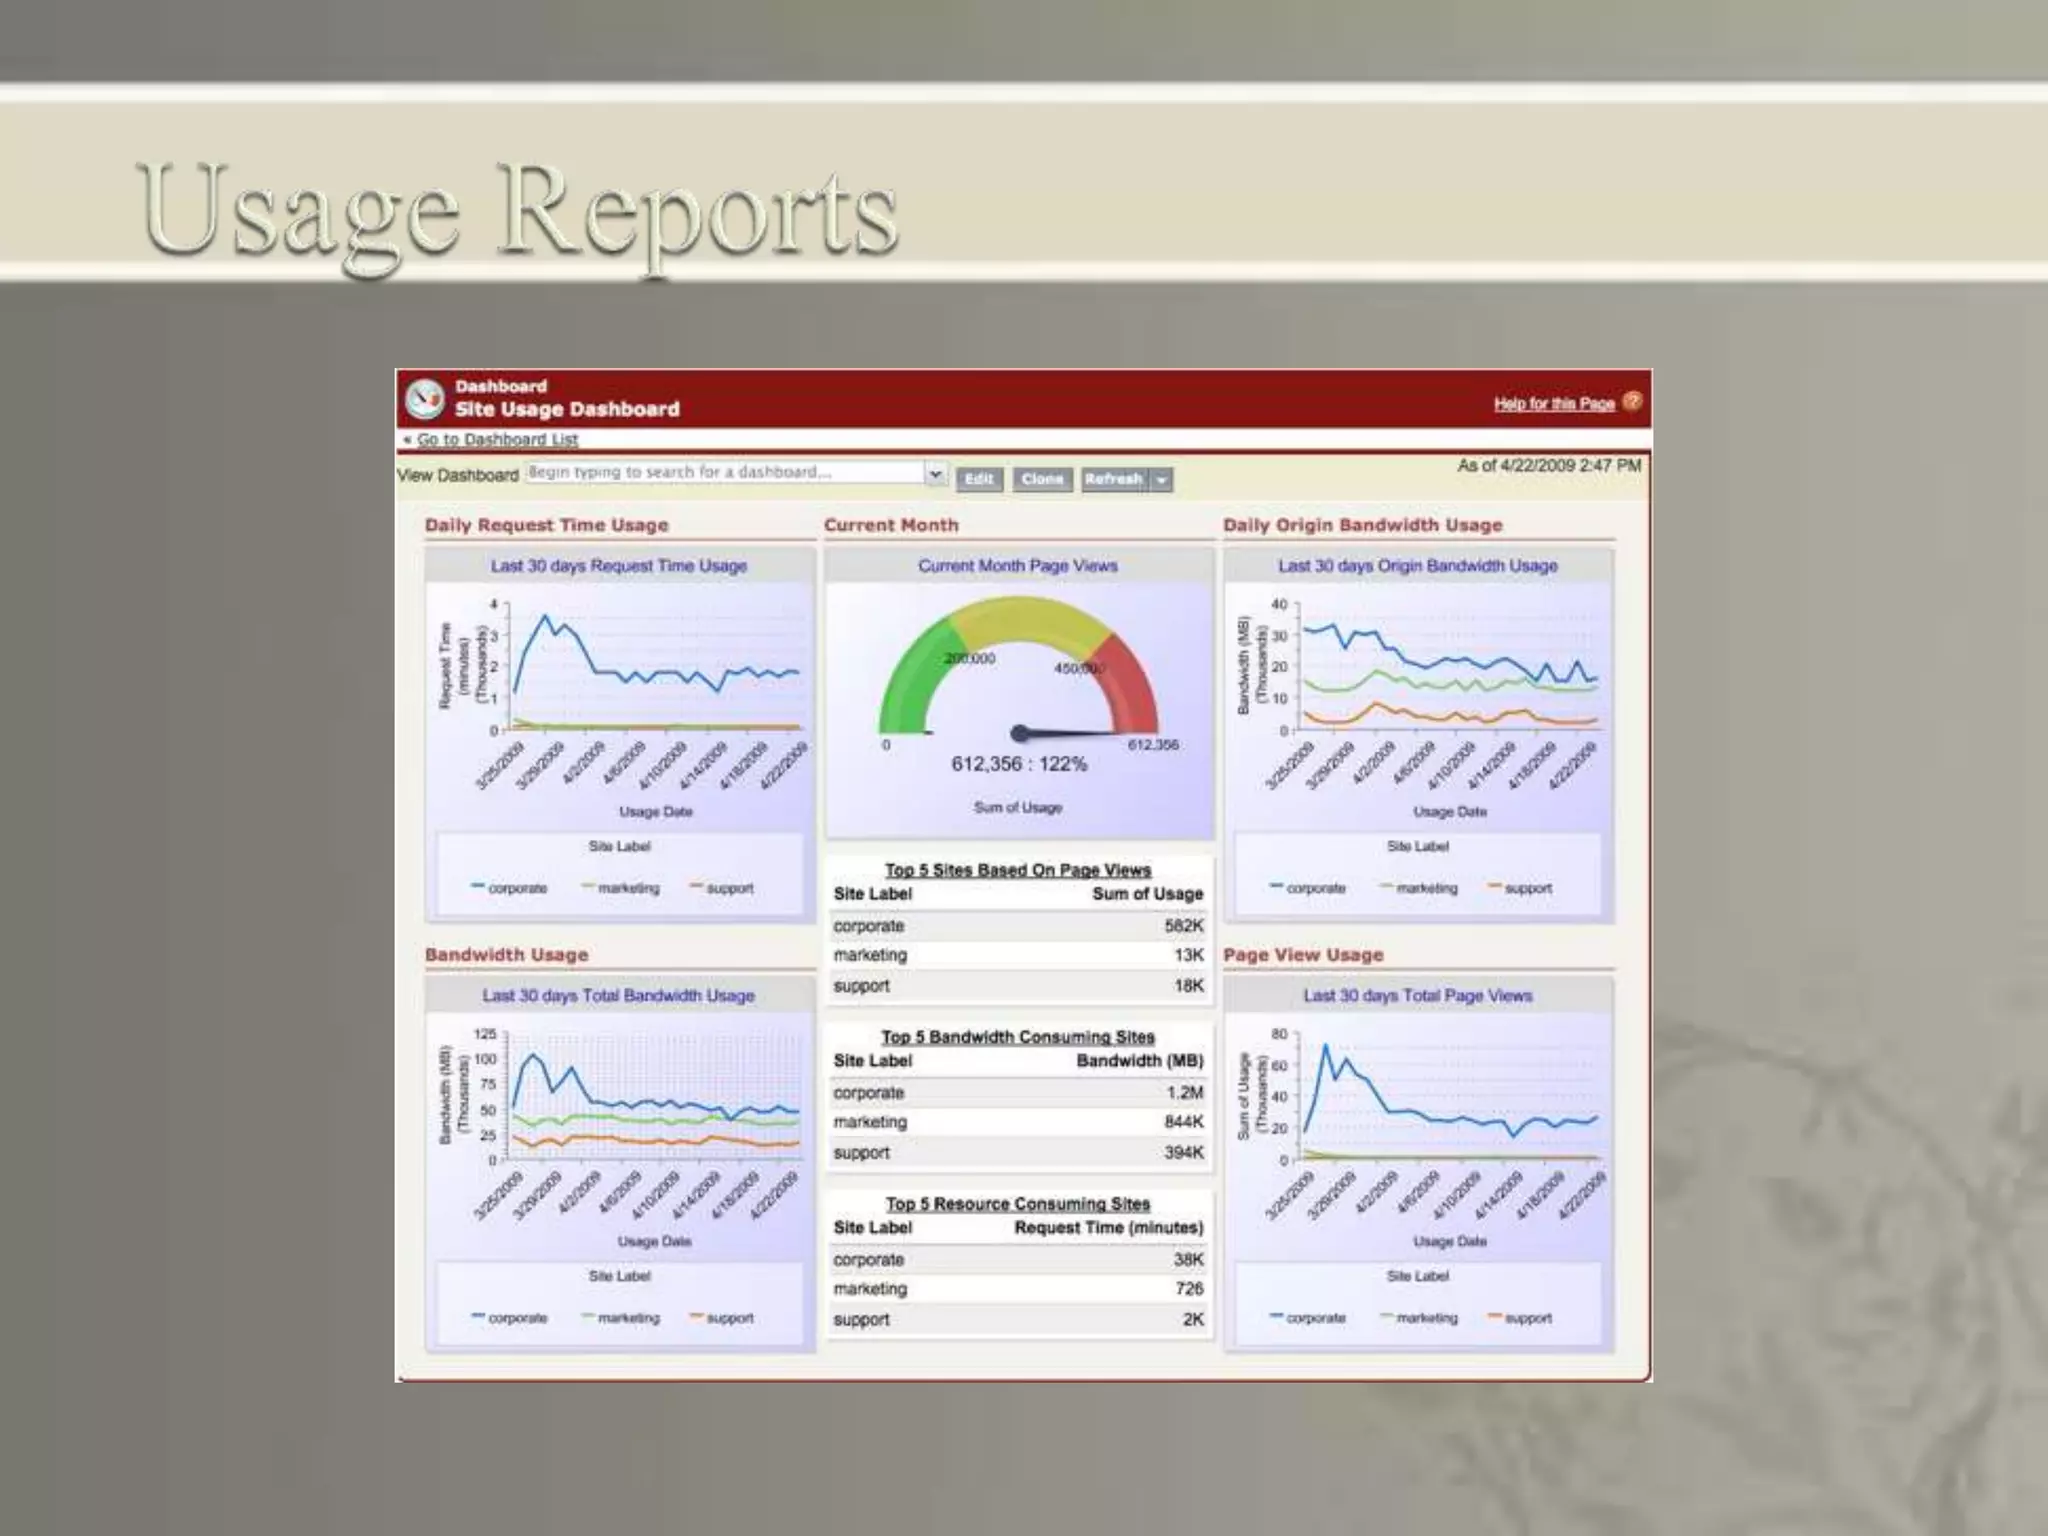Viewport: 2048px width, 1536px height.
Task: Click the As of 4/22/2009 2:47 PM timestamp
Action: tap(1549, 466)
